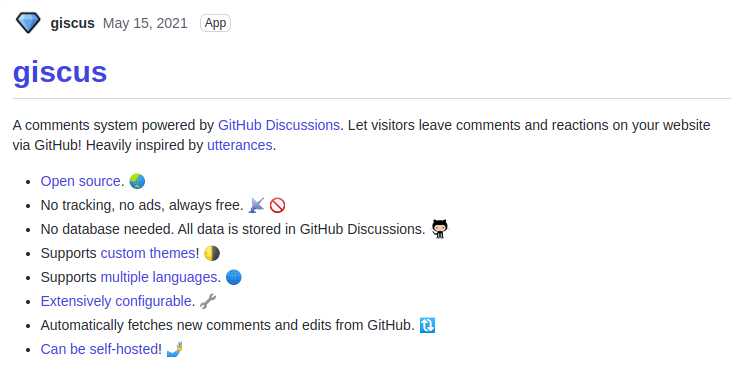The image size is (739, 371).
Task: Click the satellite antenna emoji icon
Action: [256, 205]
